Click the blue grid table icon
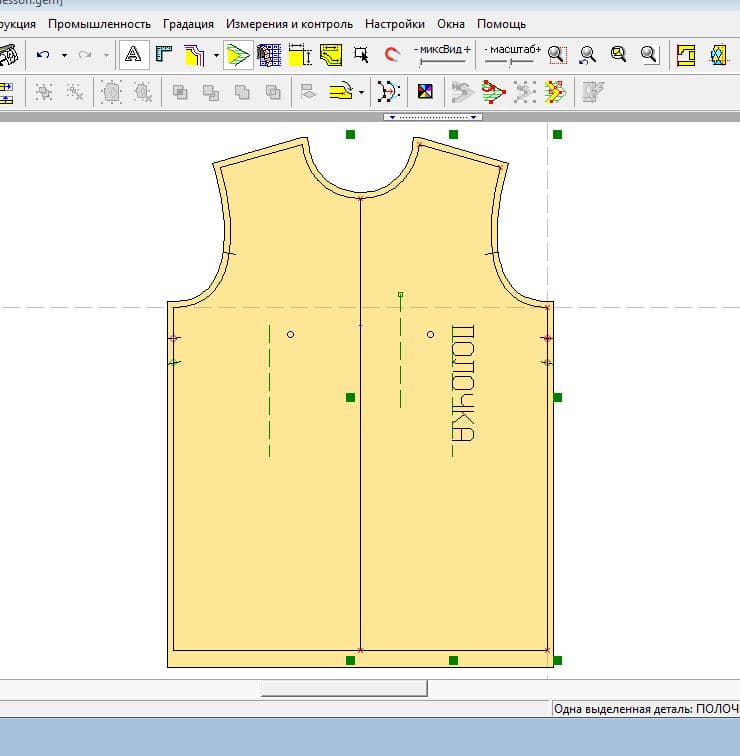The image size is (740, 756). [269, 55]
